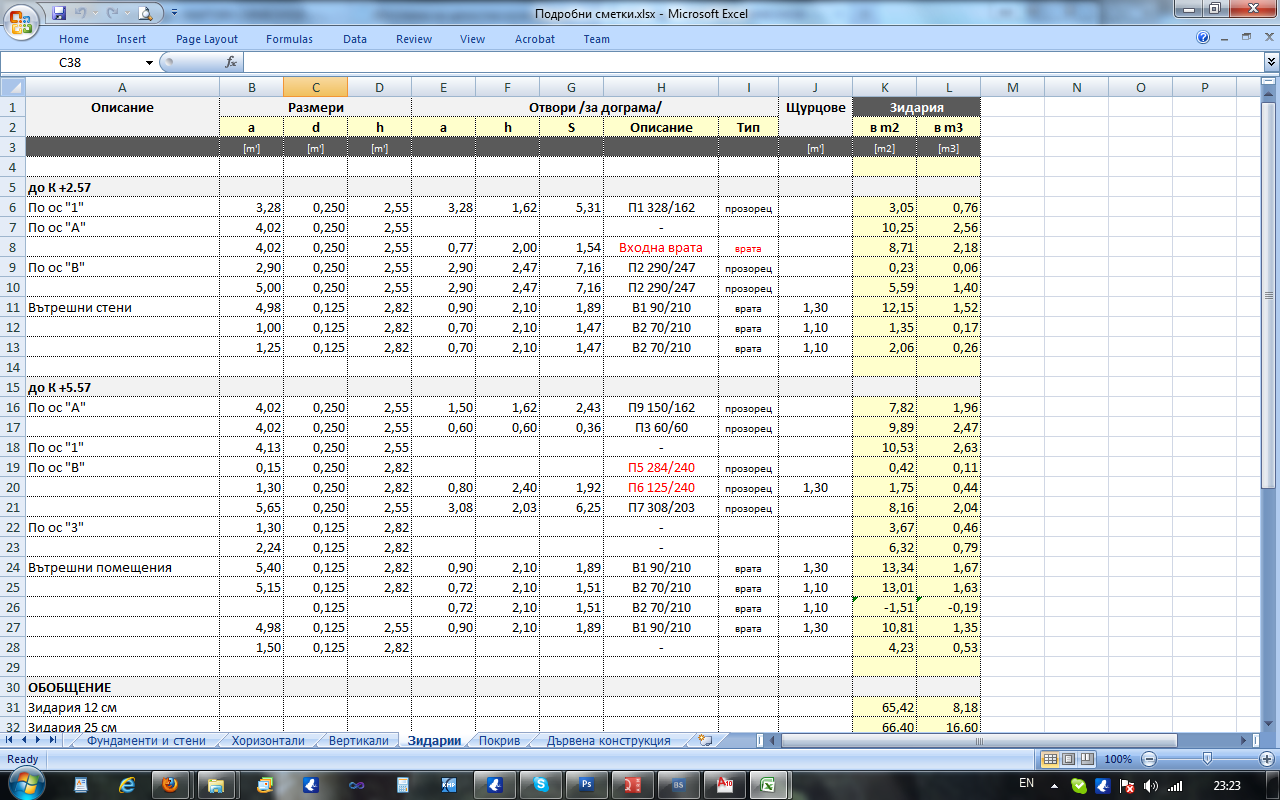Click the Insert Function fx icon

pyautogui.click(x=231, y=62)
